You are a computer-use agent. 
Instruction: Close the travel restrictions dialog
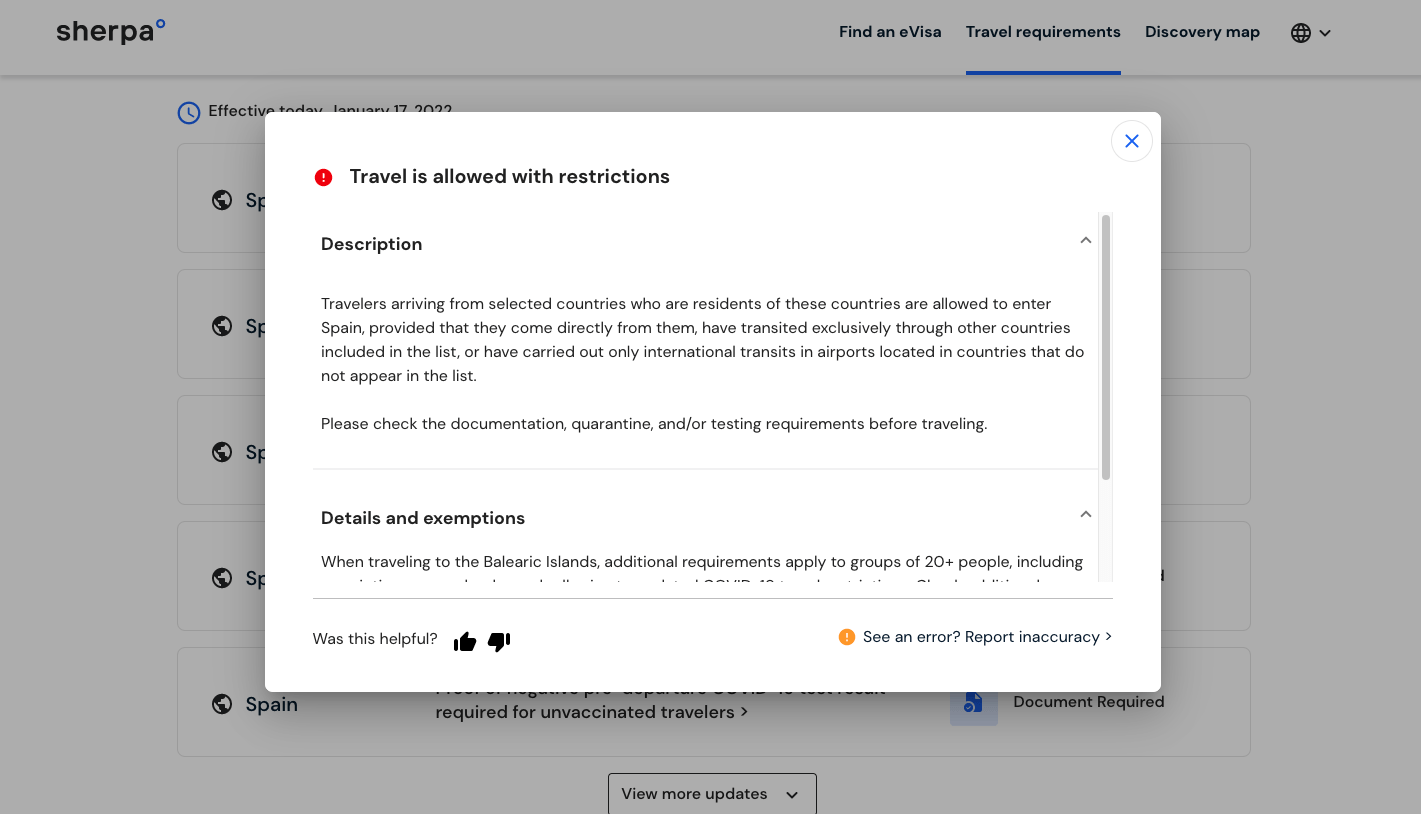click(x=1131, y=141)
